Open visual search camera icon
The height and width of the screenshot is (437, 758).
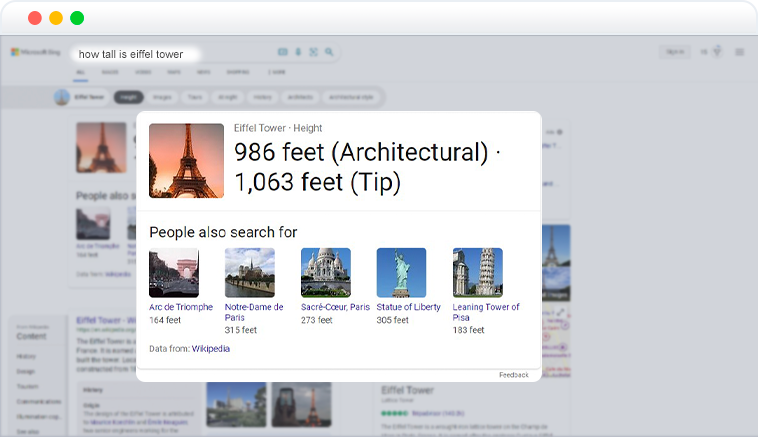point(313,52)
